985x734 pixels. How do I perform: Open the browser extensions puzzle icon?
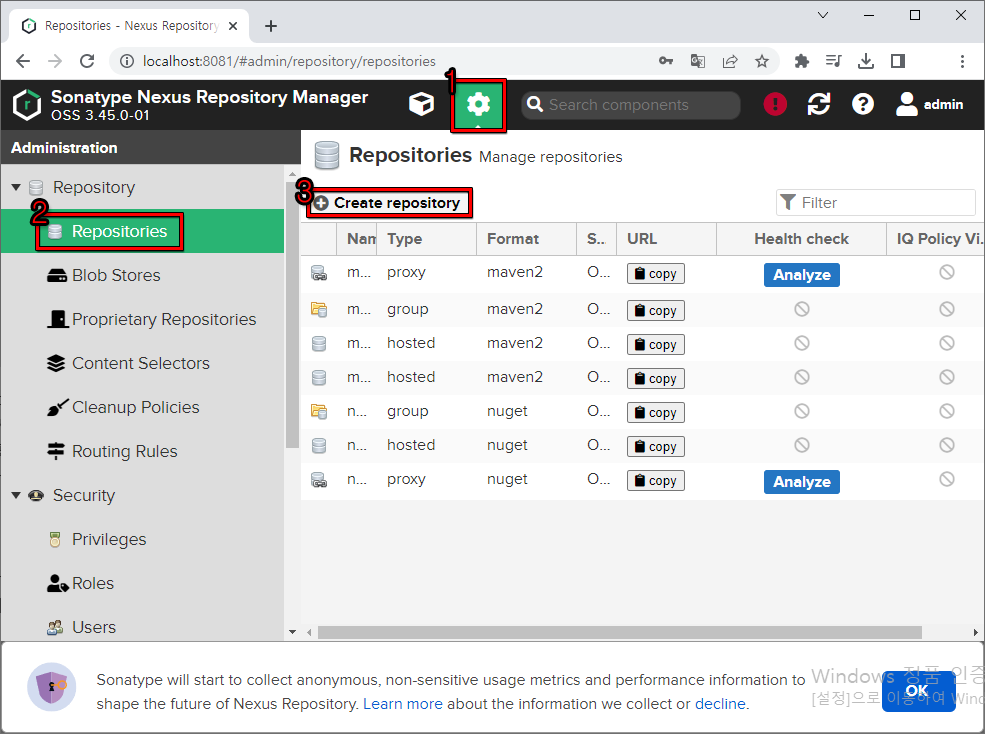tap(802, 61)
